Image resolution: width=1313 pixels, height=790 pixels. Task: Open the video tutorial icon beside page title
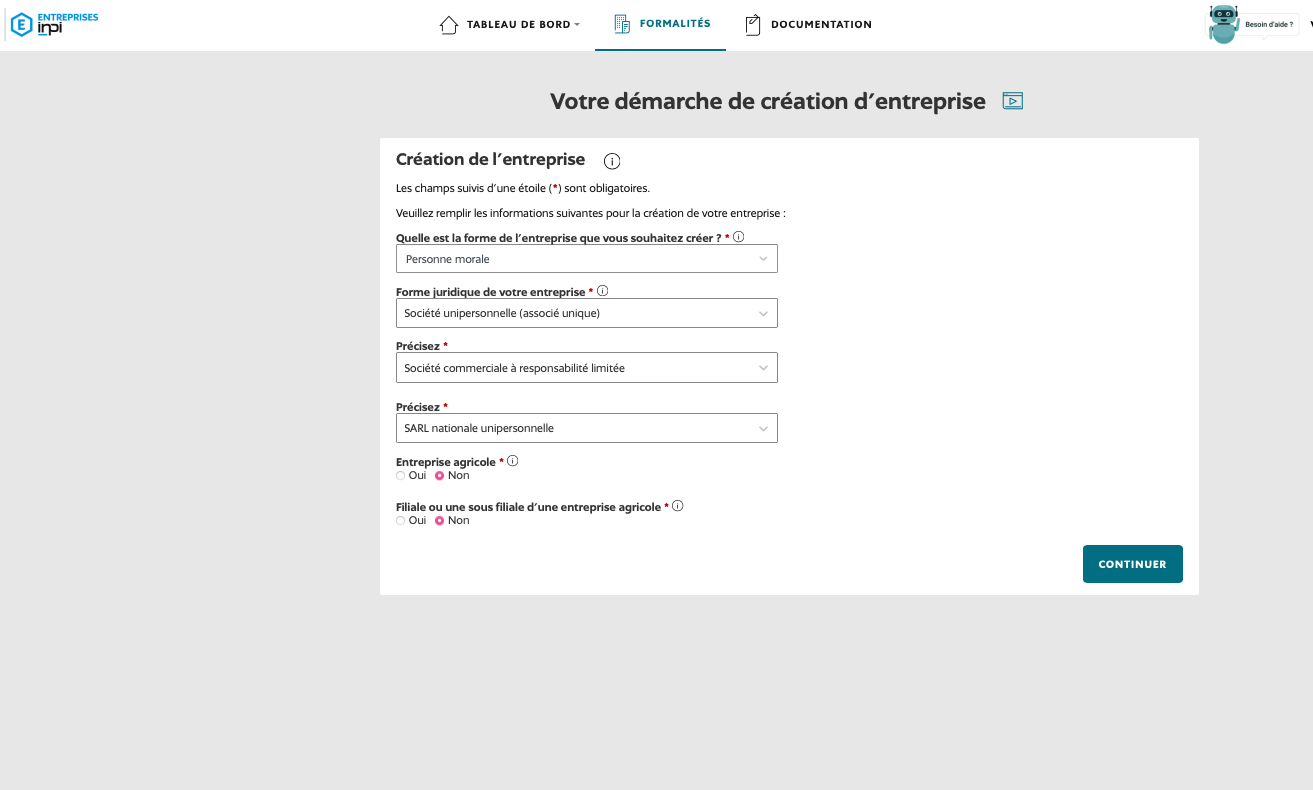tap(1013, 101)
